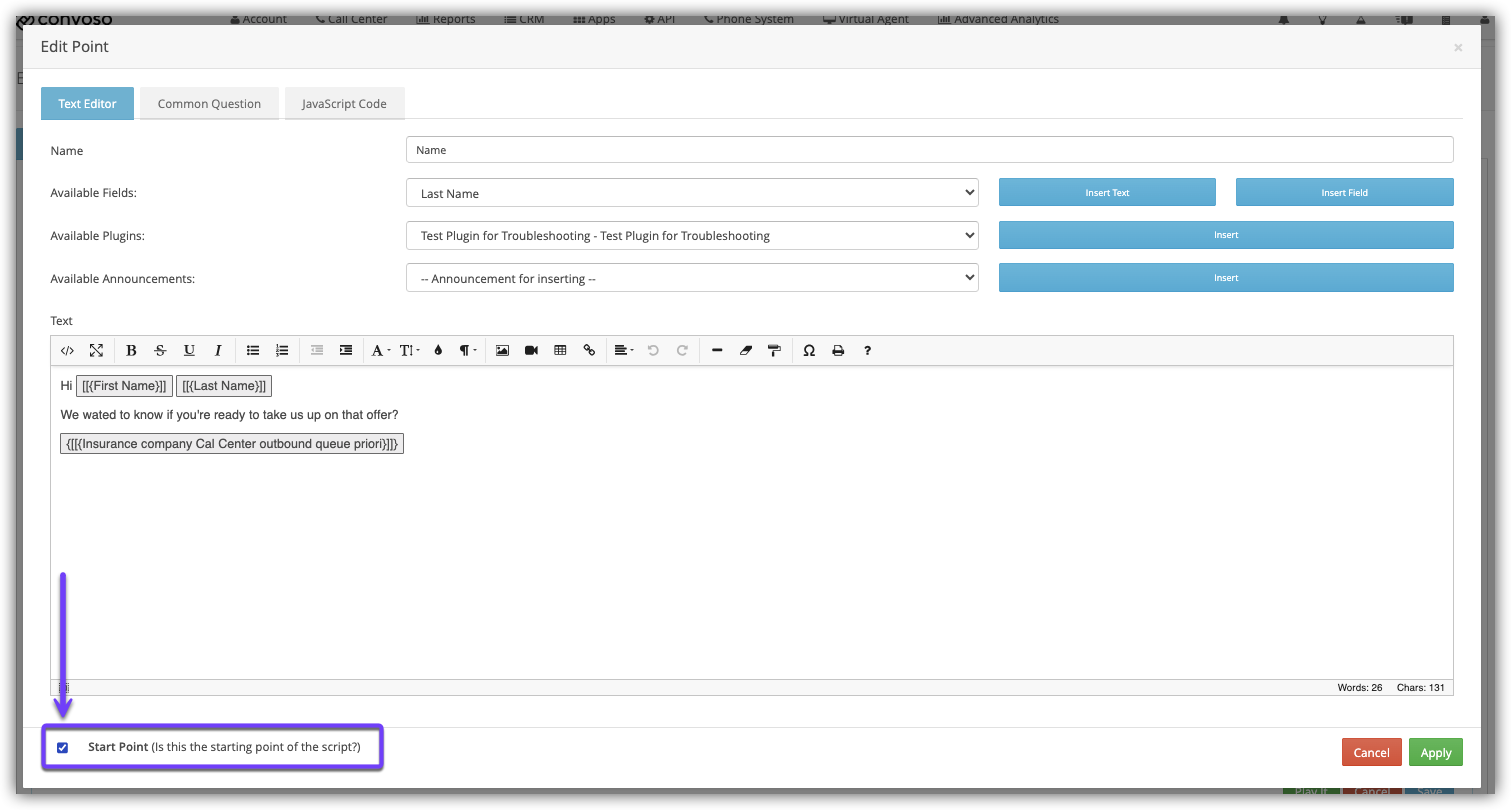Open the JavaScript Code tab

tap(344, 104)
